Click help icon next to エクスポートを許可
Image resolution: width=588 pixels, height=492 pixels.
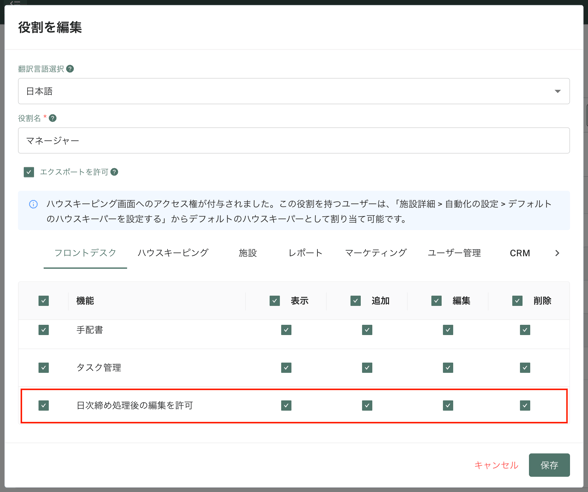pos(114,172)
